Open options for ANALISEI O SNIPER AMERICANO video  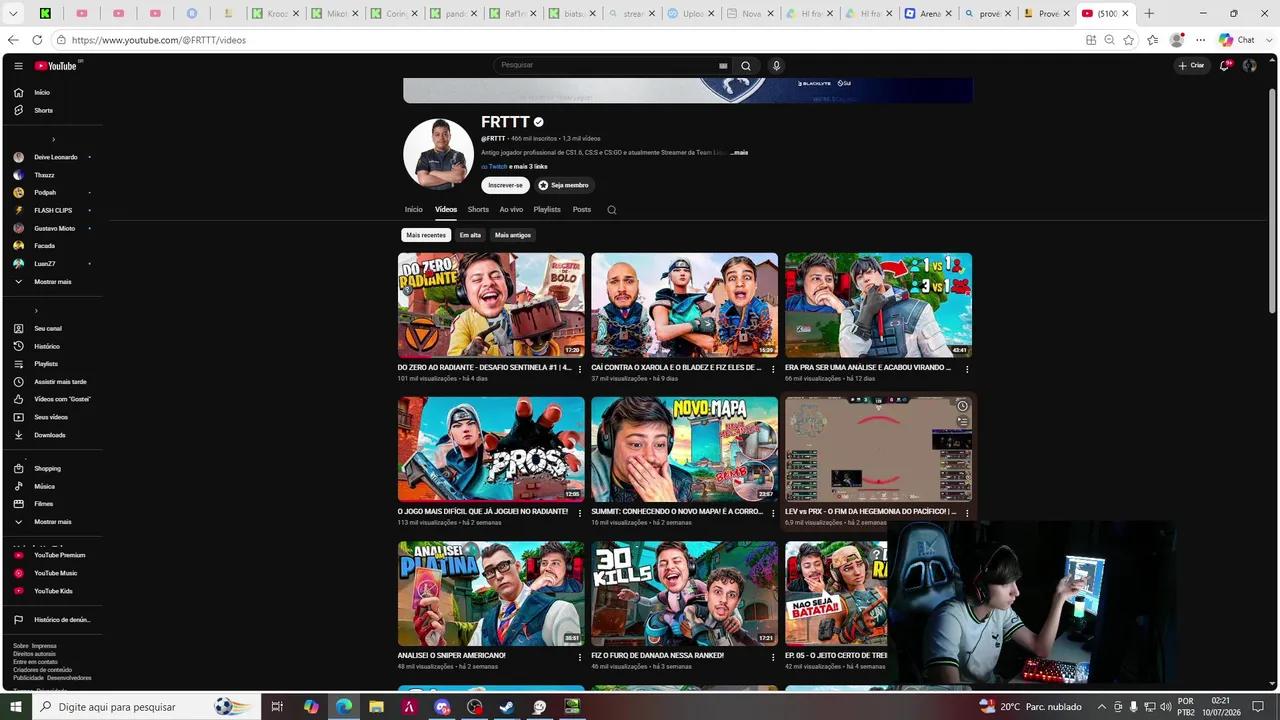pos(579,657)
